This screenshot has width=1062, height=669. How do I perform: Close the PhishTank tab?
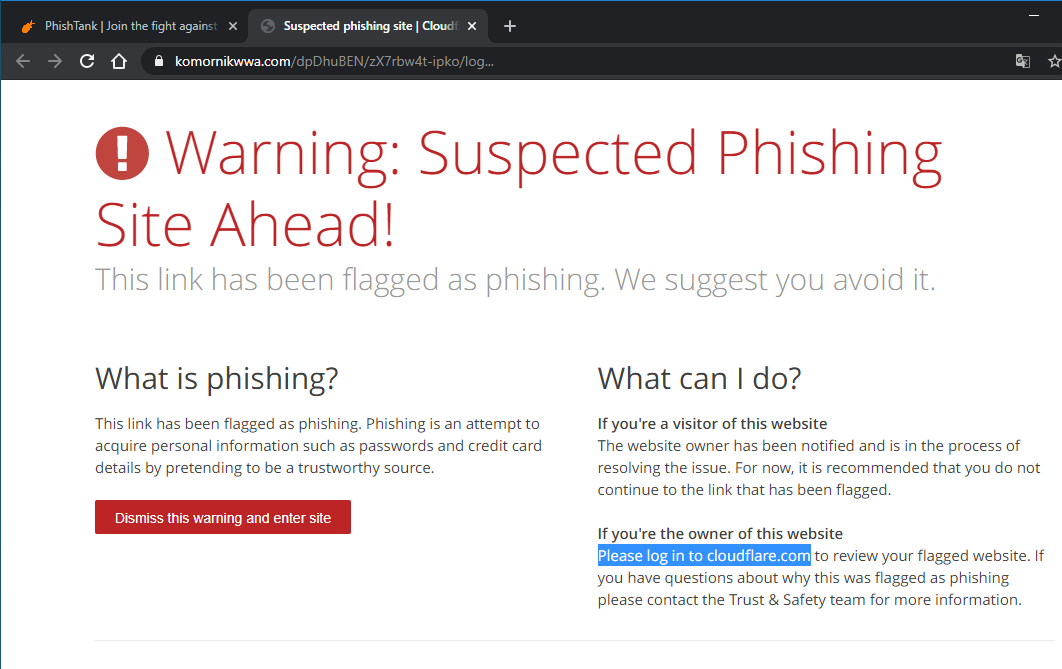point(233,26)
